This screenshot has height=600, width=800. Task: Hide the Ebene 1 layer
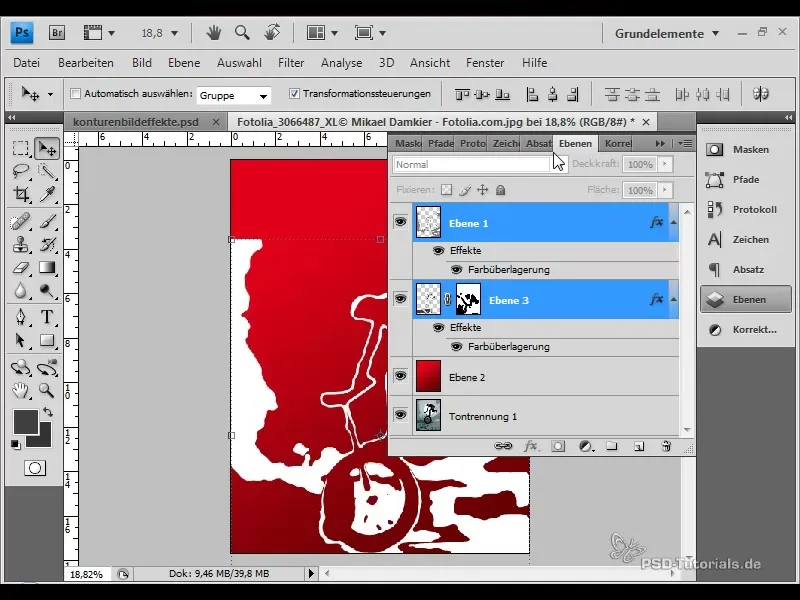[401, 222]
